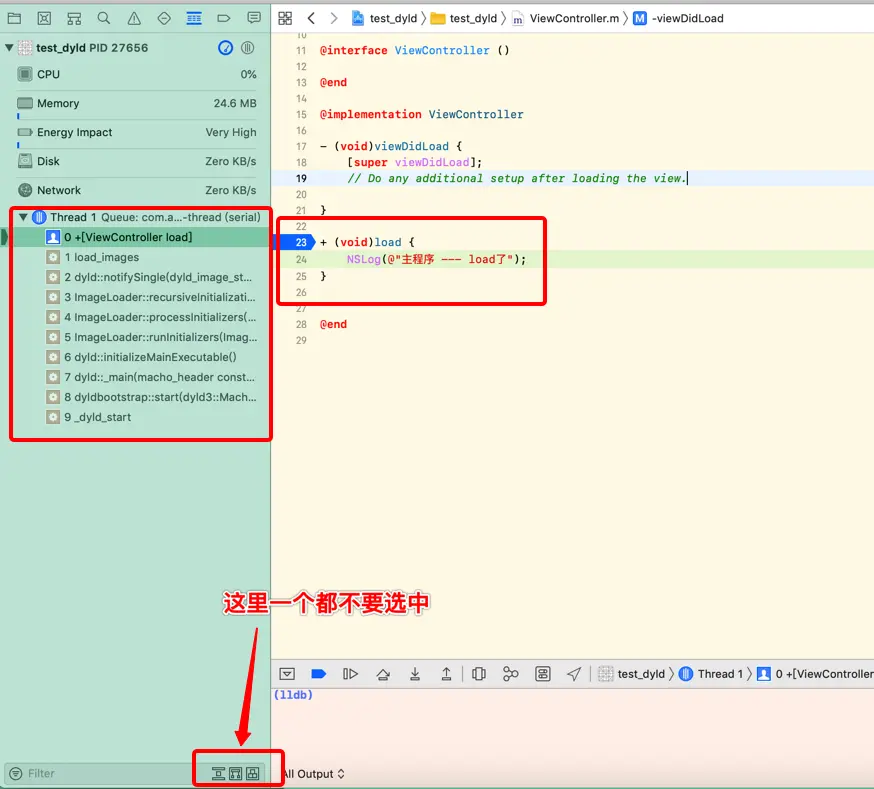
Task: Toggle the breakpoint on line 23
Action: [x=295, y=242]
